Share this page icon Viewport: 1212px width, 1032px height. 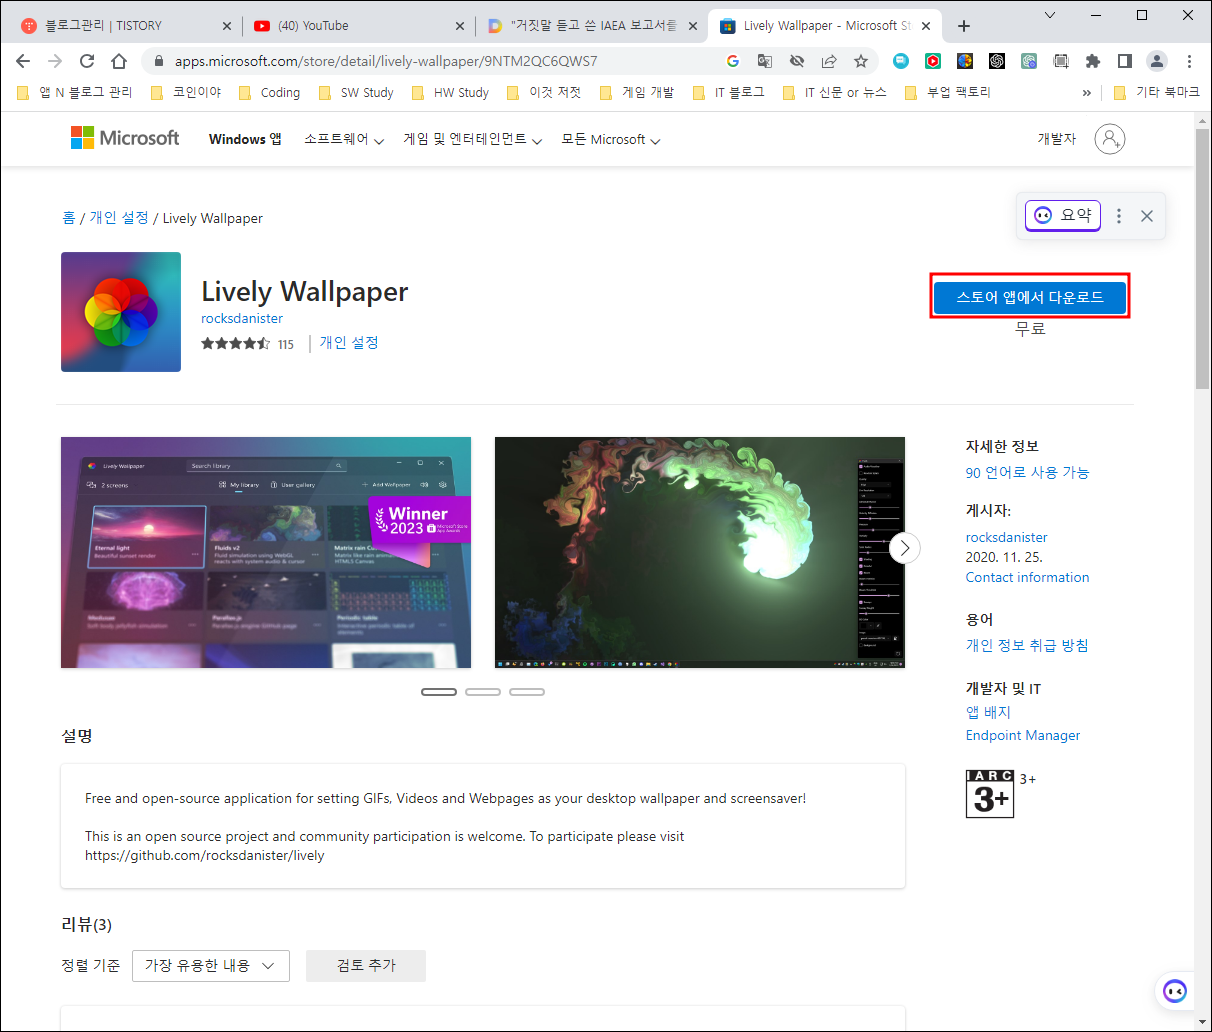coord(829,61)
